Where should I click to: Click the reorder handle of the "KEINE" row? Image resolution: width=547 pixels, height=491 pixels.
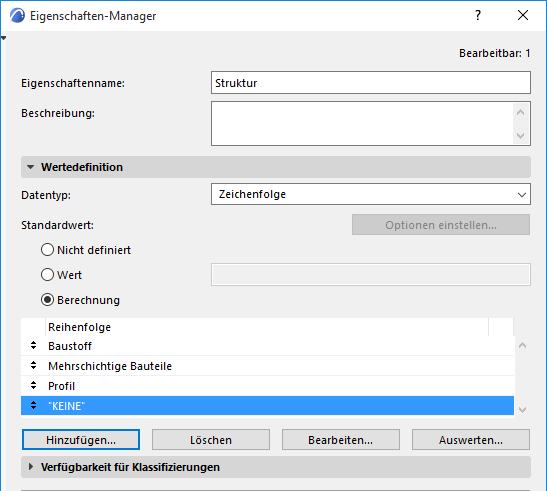tap(33, 405)
